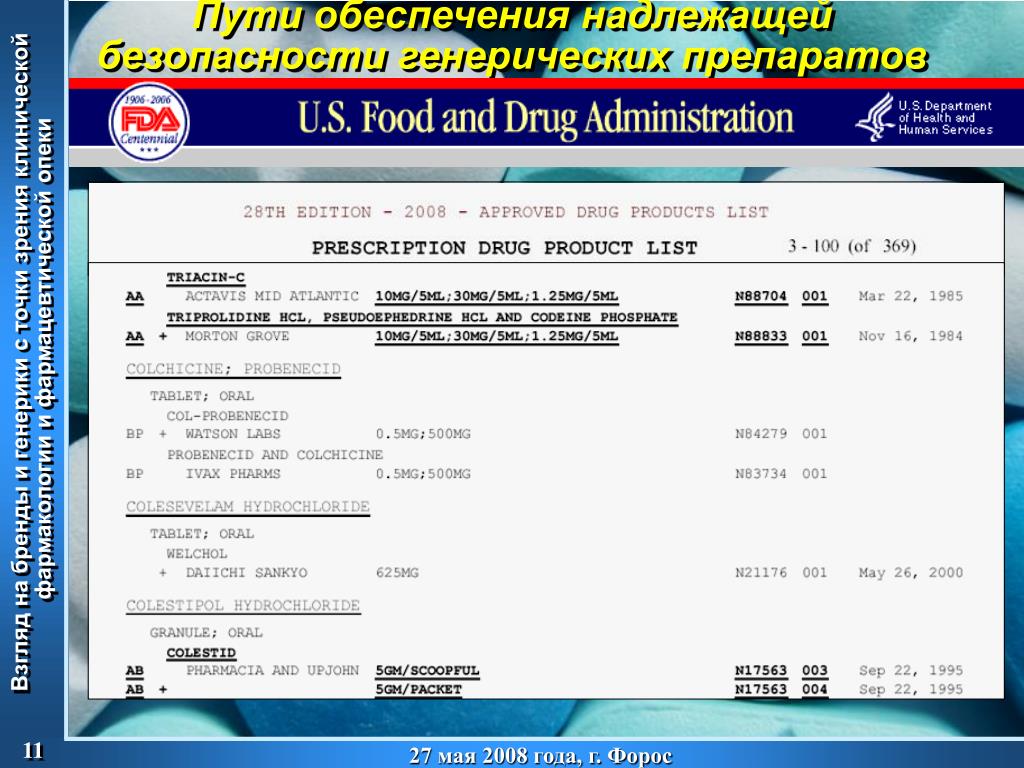Click the TRIPROLIDINE HCL, PSEUDOEPHEDRINE HCL AND CODEINE PHOSPHATE name
The image size is (1024, 768).
click(422, 317)
